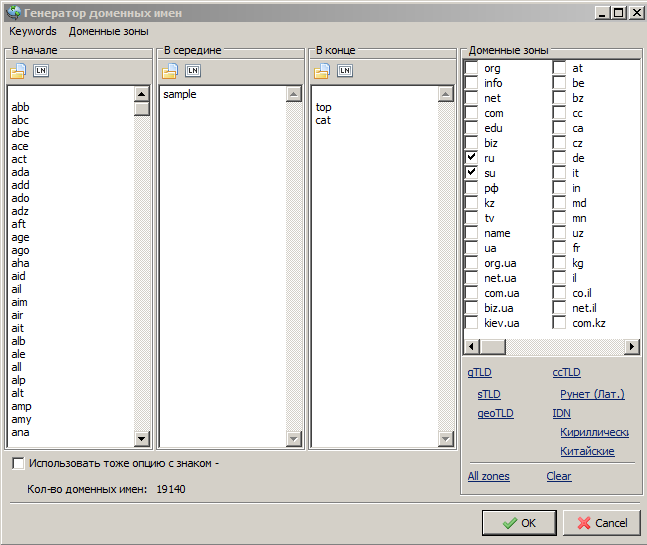
Task: Click All zones link
Action: (489, 476)
